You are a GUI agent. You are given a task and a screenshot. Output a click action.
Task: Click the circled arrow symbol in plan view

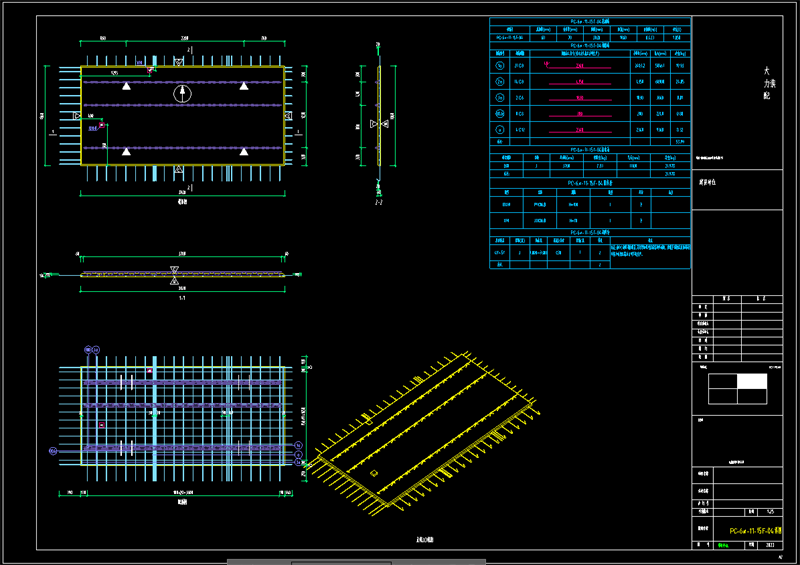(182, 93)
